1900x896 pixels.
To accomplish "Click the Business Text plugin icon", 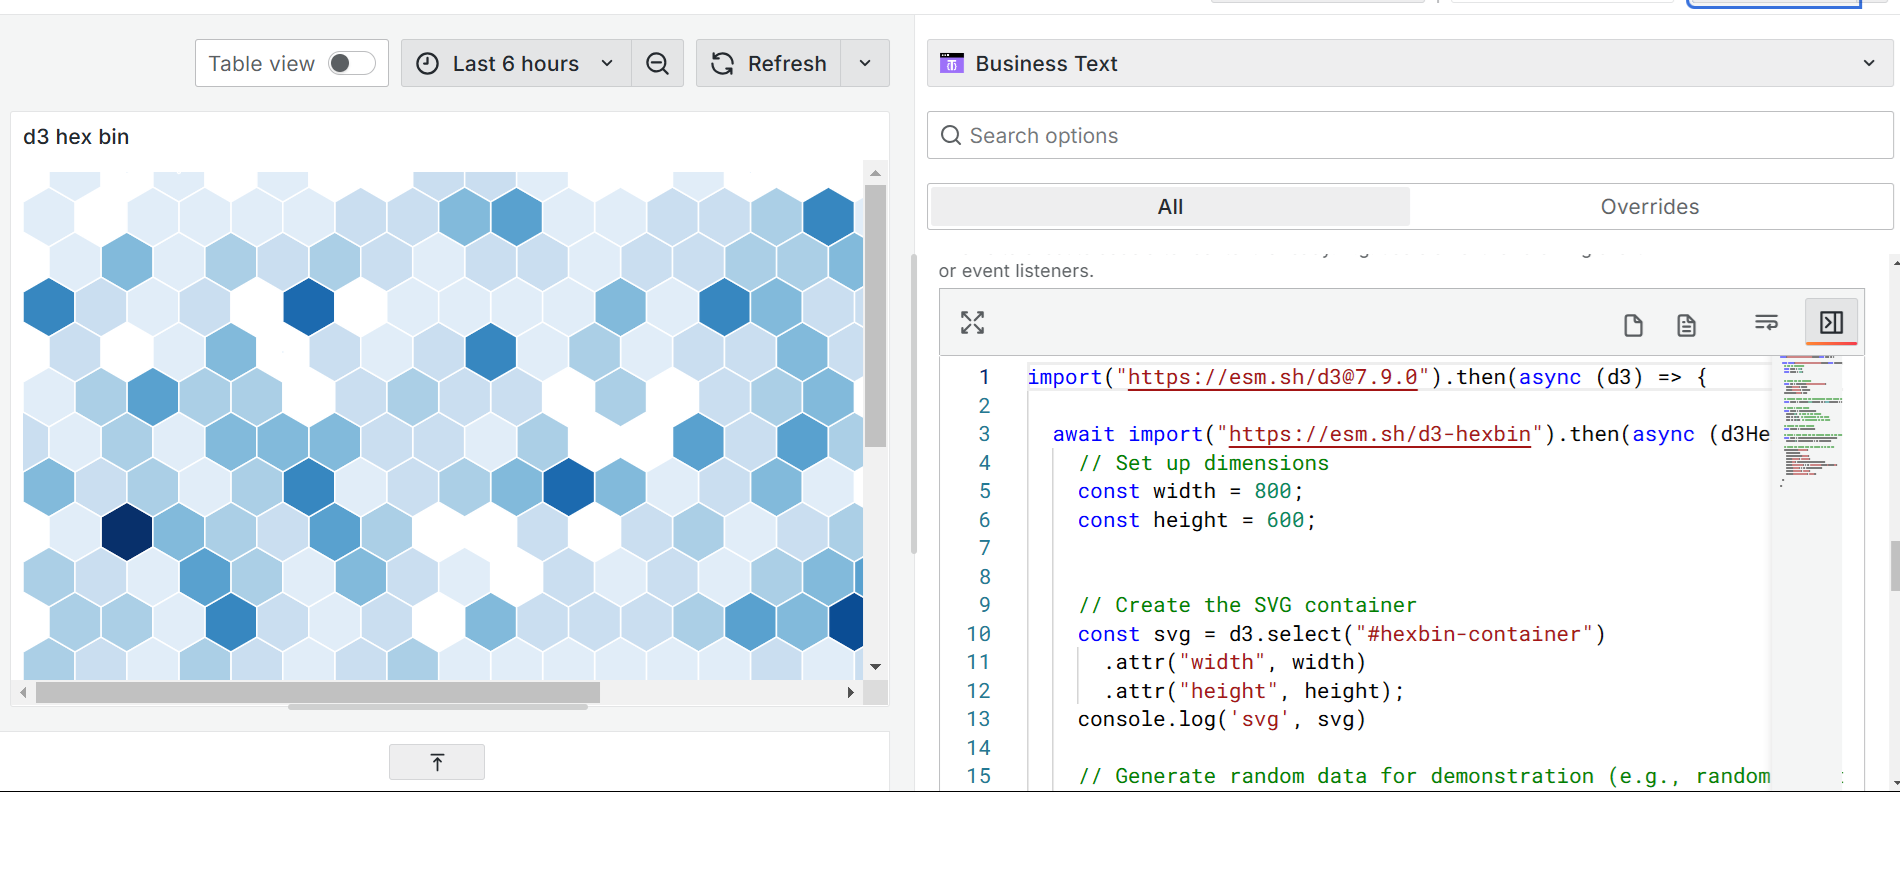I will coord(952,64).
